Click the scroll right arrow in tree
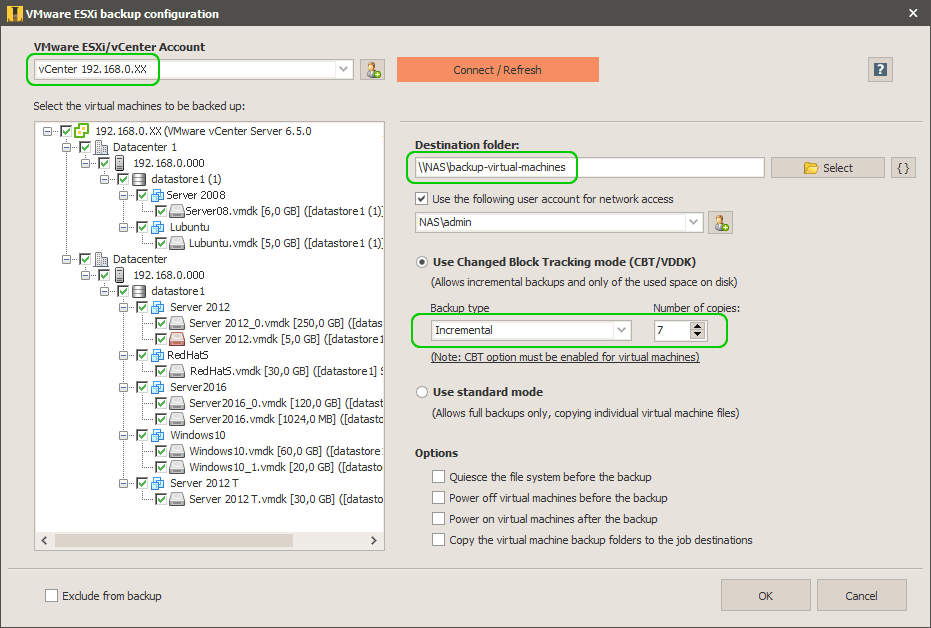The height and width of the screenshot is (628, 931). pyautogui.click(x=373, y=540)
